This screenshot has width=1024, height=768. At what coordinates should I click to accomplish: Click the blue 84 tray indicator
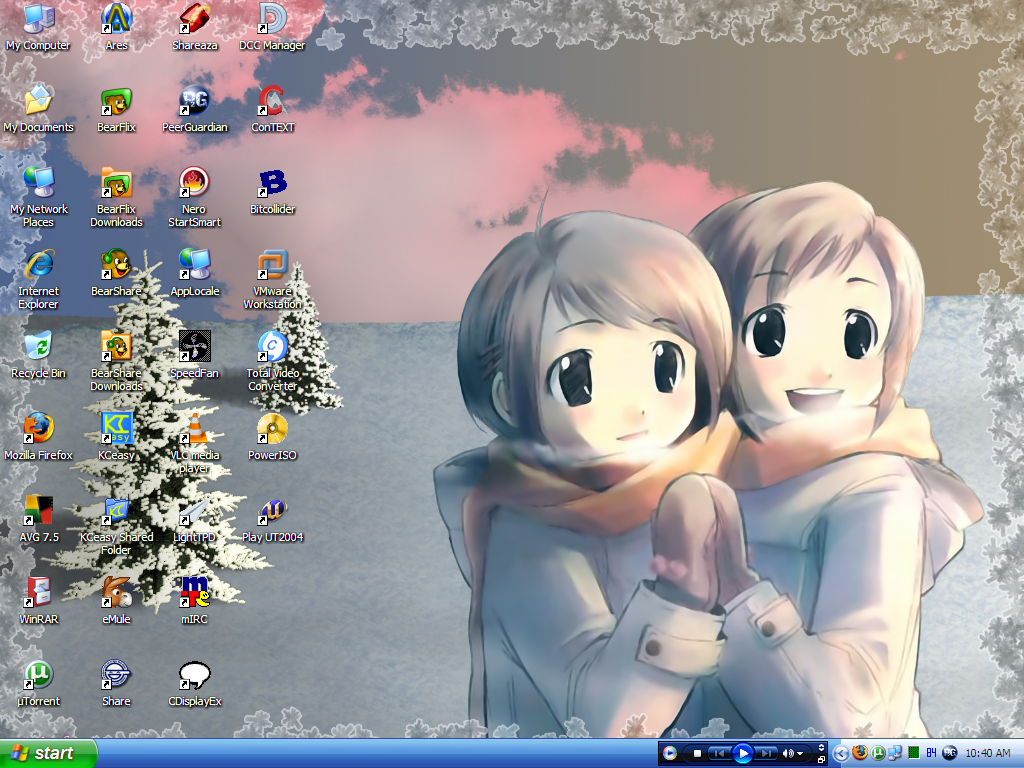(931, 754)
